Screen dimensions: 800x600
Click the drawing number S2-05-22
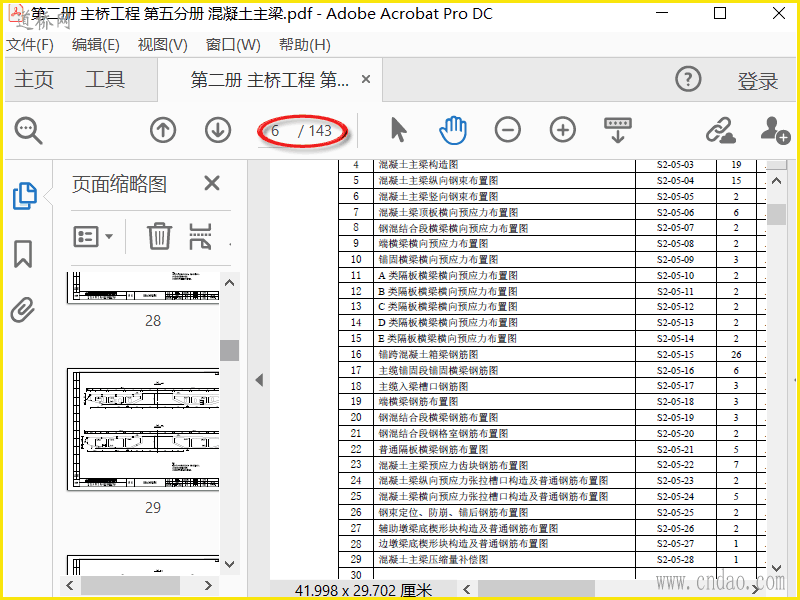(x=675, y=465)
